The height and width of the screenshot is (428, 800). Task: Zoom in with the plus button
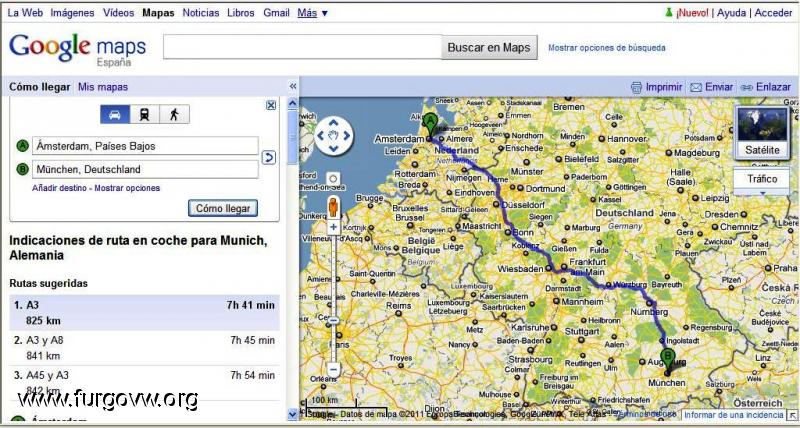[333, 227]
